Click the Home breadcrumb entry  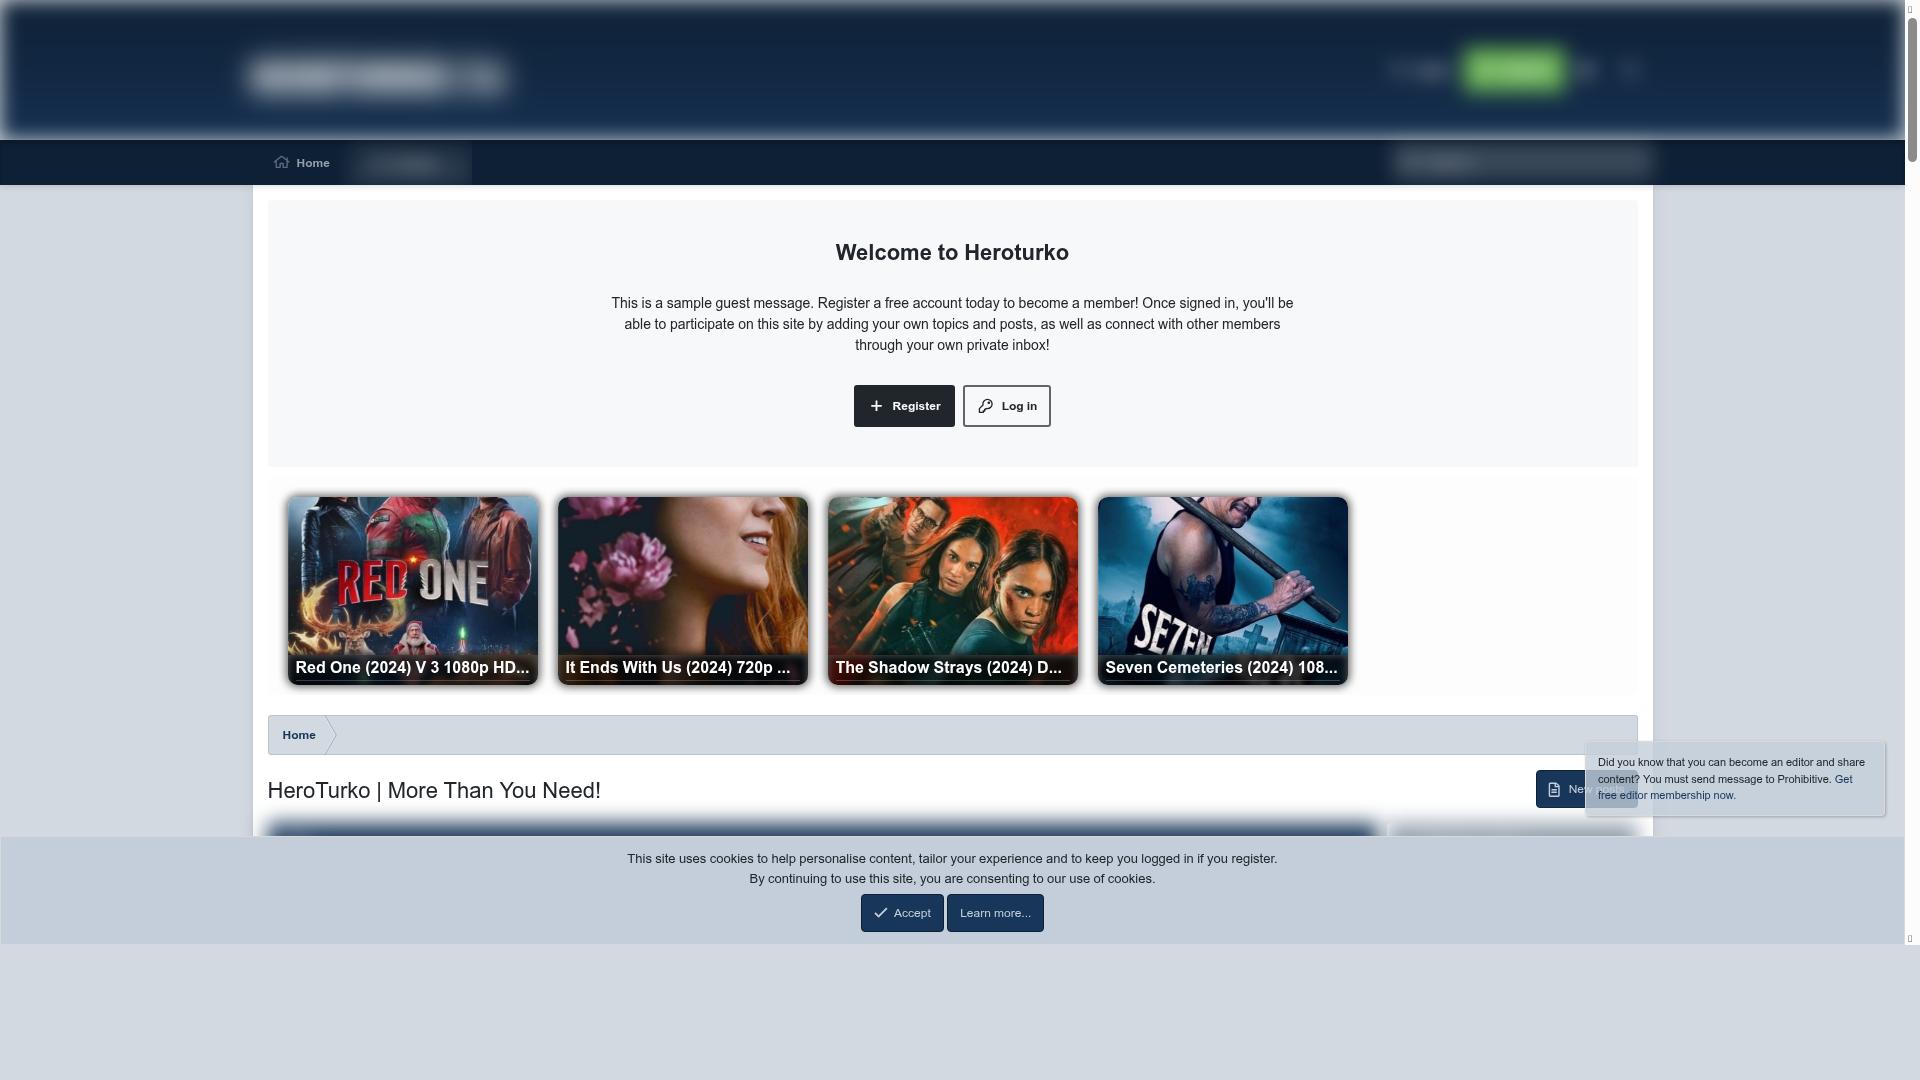(x=299, y=734)
